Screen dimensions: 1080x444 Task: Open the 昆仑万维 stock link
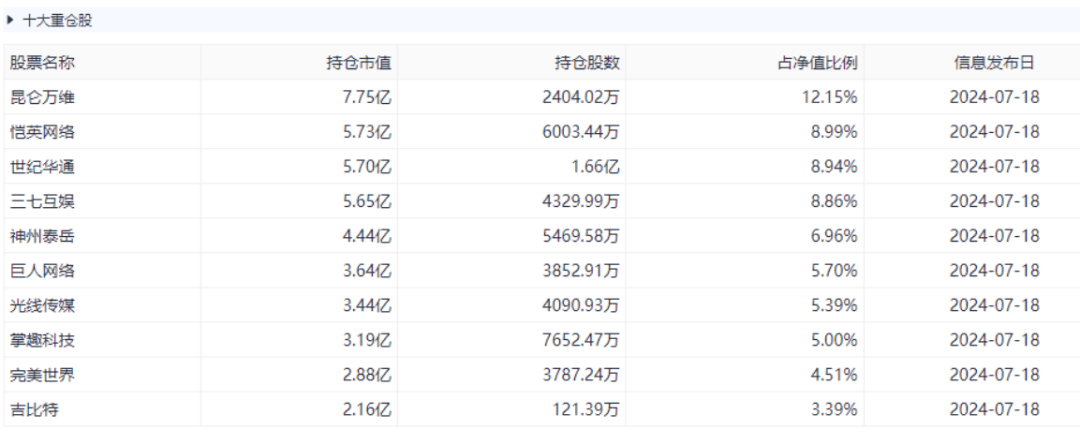point(42,97)
